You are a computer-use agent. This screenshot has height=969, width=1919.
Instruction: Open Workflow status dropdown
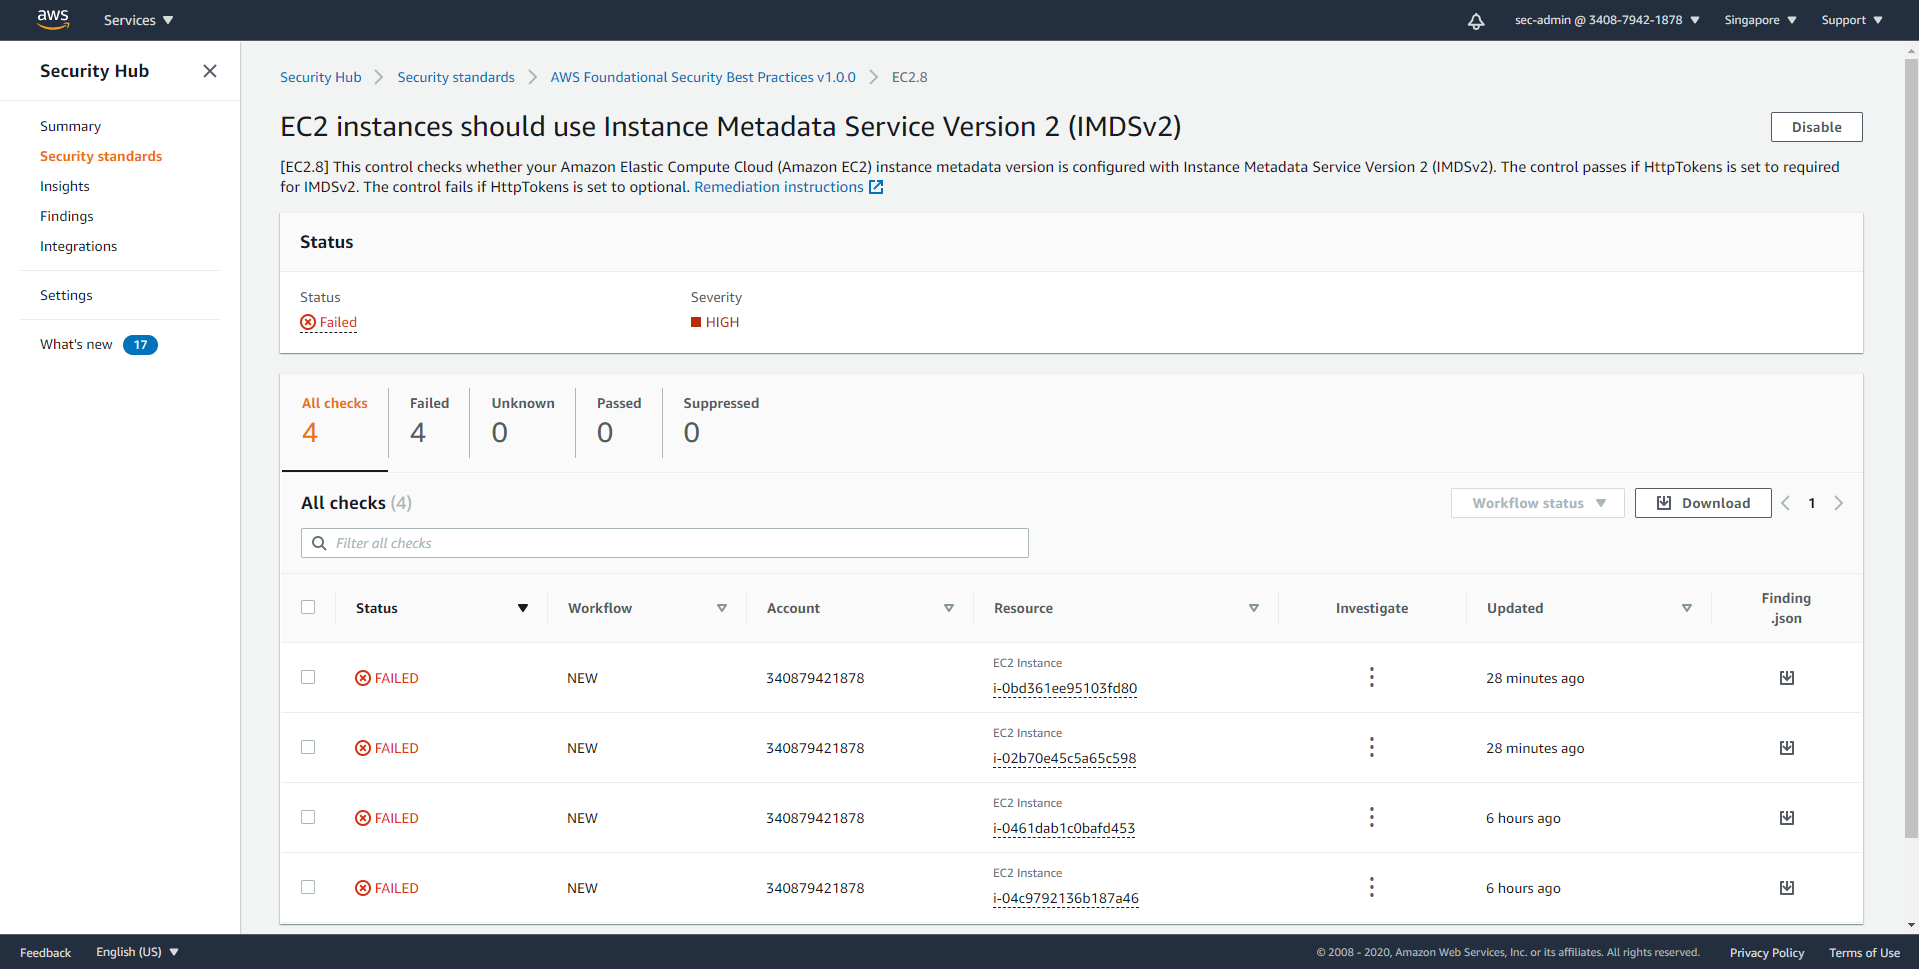coord(1538,503)
